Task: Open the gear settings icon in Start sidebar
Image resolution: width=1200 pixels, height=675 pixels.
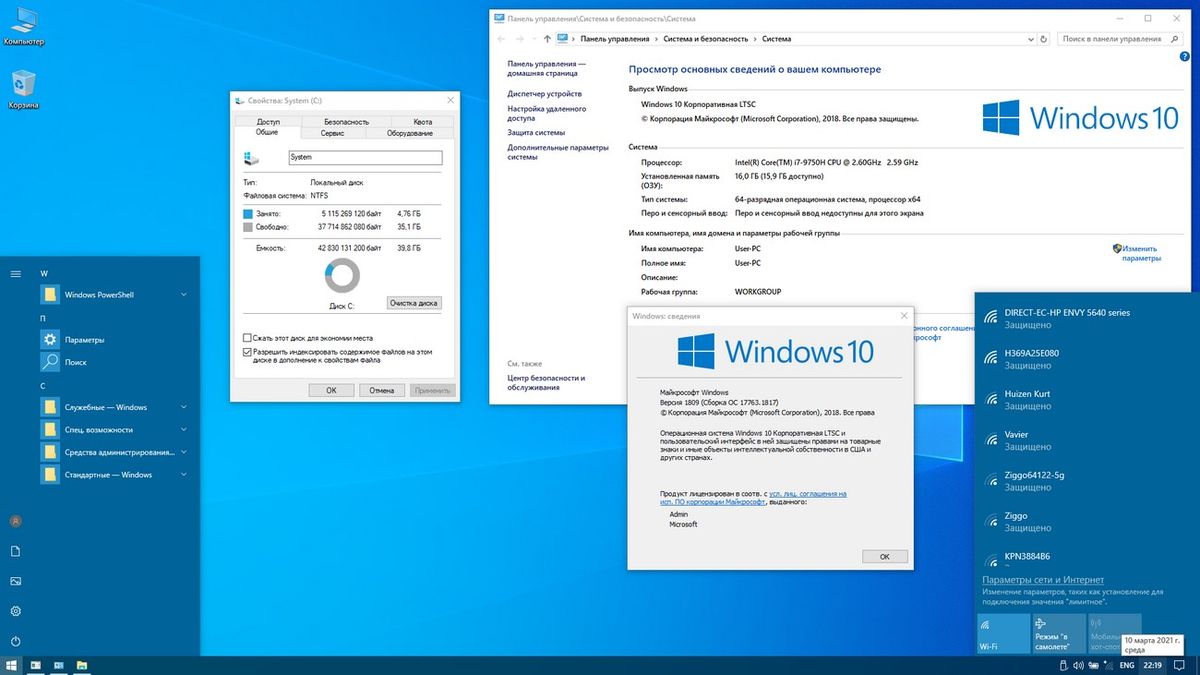Action: tap(15, 611)
